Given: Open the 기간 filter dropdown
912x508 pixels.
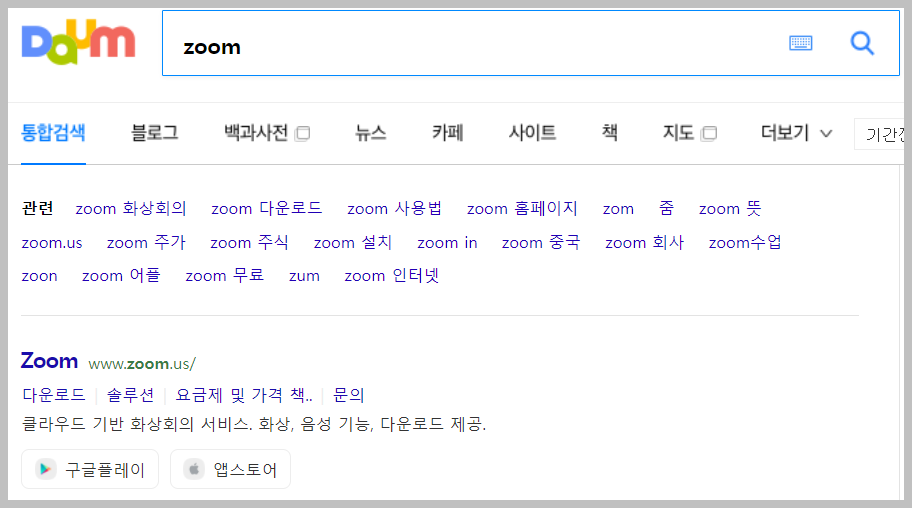Looking at the screenshot, I should click(x=879, y=134).
